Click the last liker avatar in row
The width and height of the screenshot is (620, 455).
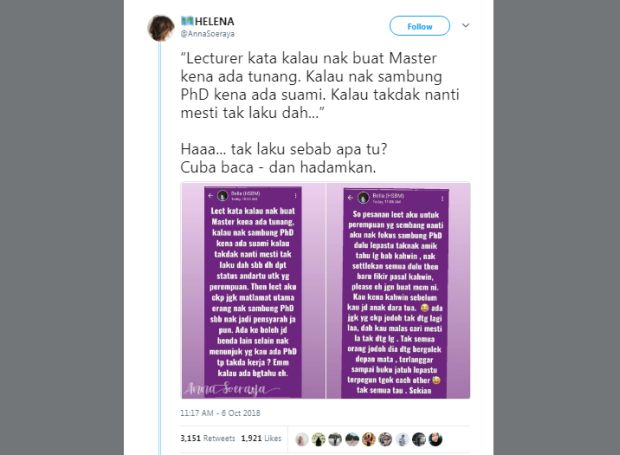[x=435, y=439]
